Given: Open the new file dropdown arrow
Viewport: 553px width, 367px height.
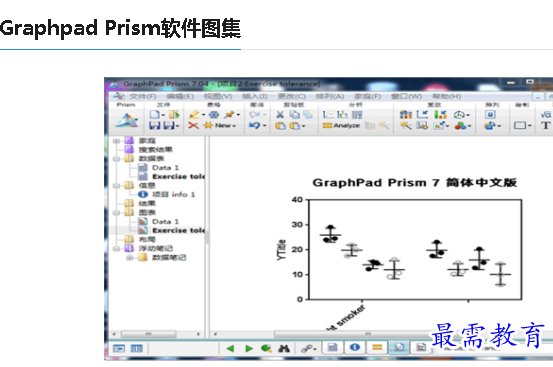Looking at the screenshot, I should pos(163,115).
